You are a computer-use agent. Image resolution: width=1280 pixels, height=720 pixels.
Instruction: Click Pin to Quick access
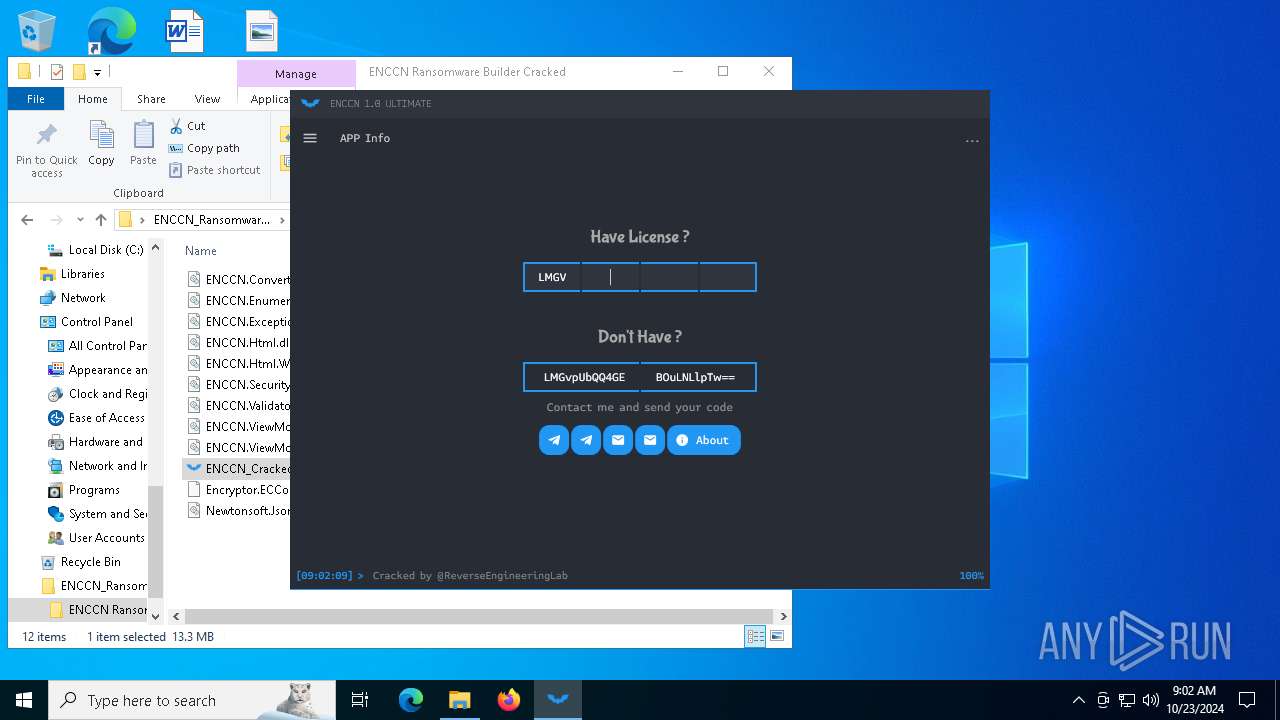coord(47,150)
